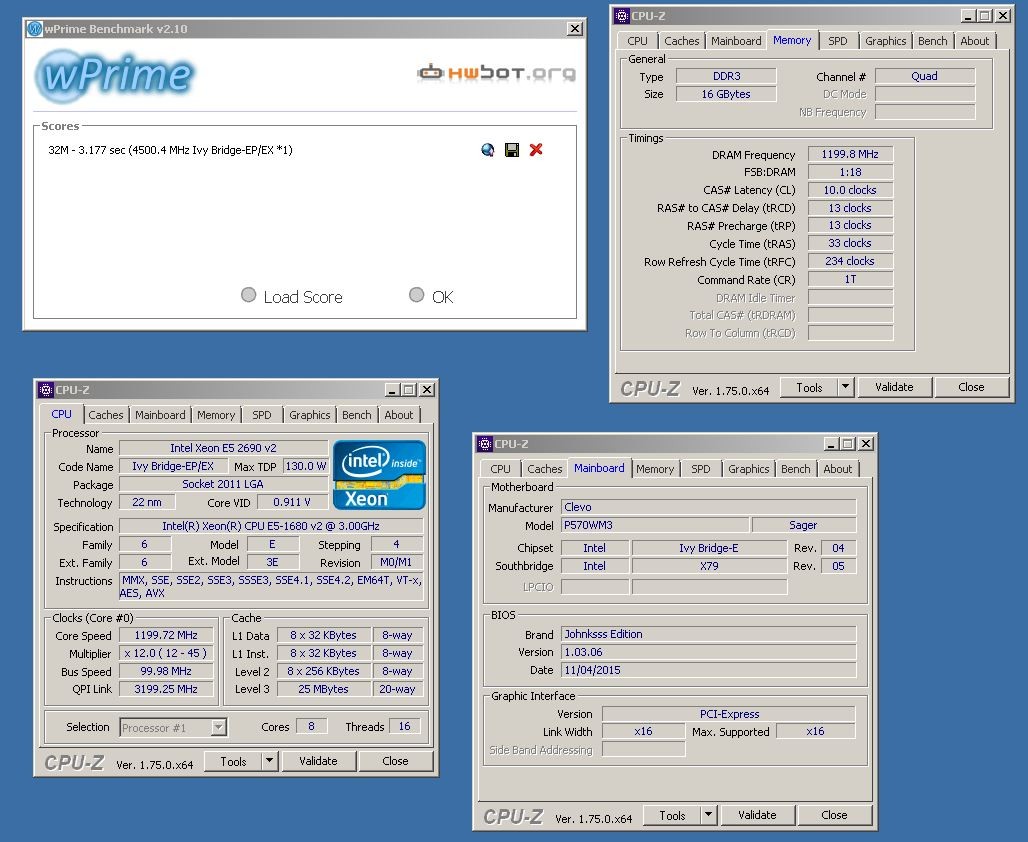The width and height of the screenshot is (1028, 842).
Task: Click the Close button in the Mainboard window
Action: (834, 815)
